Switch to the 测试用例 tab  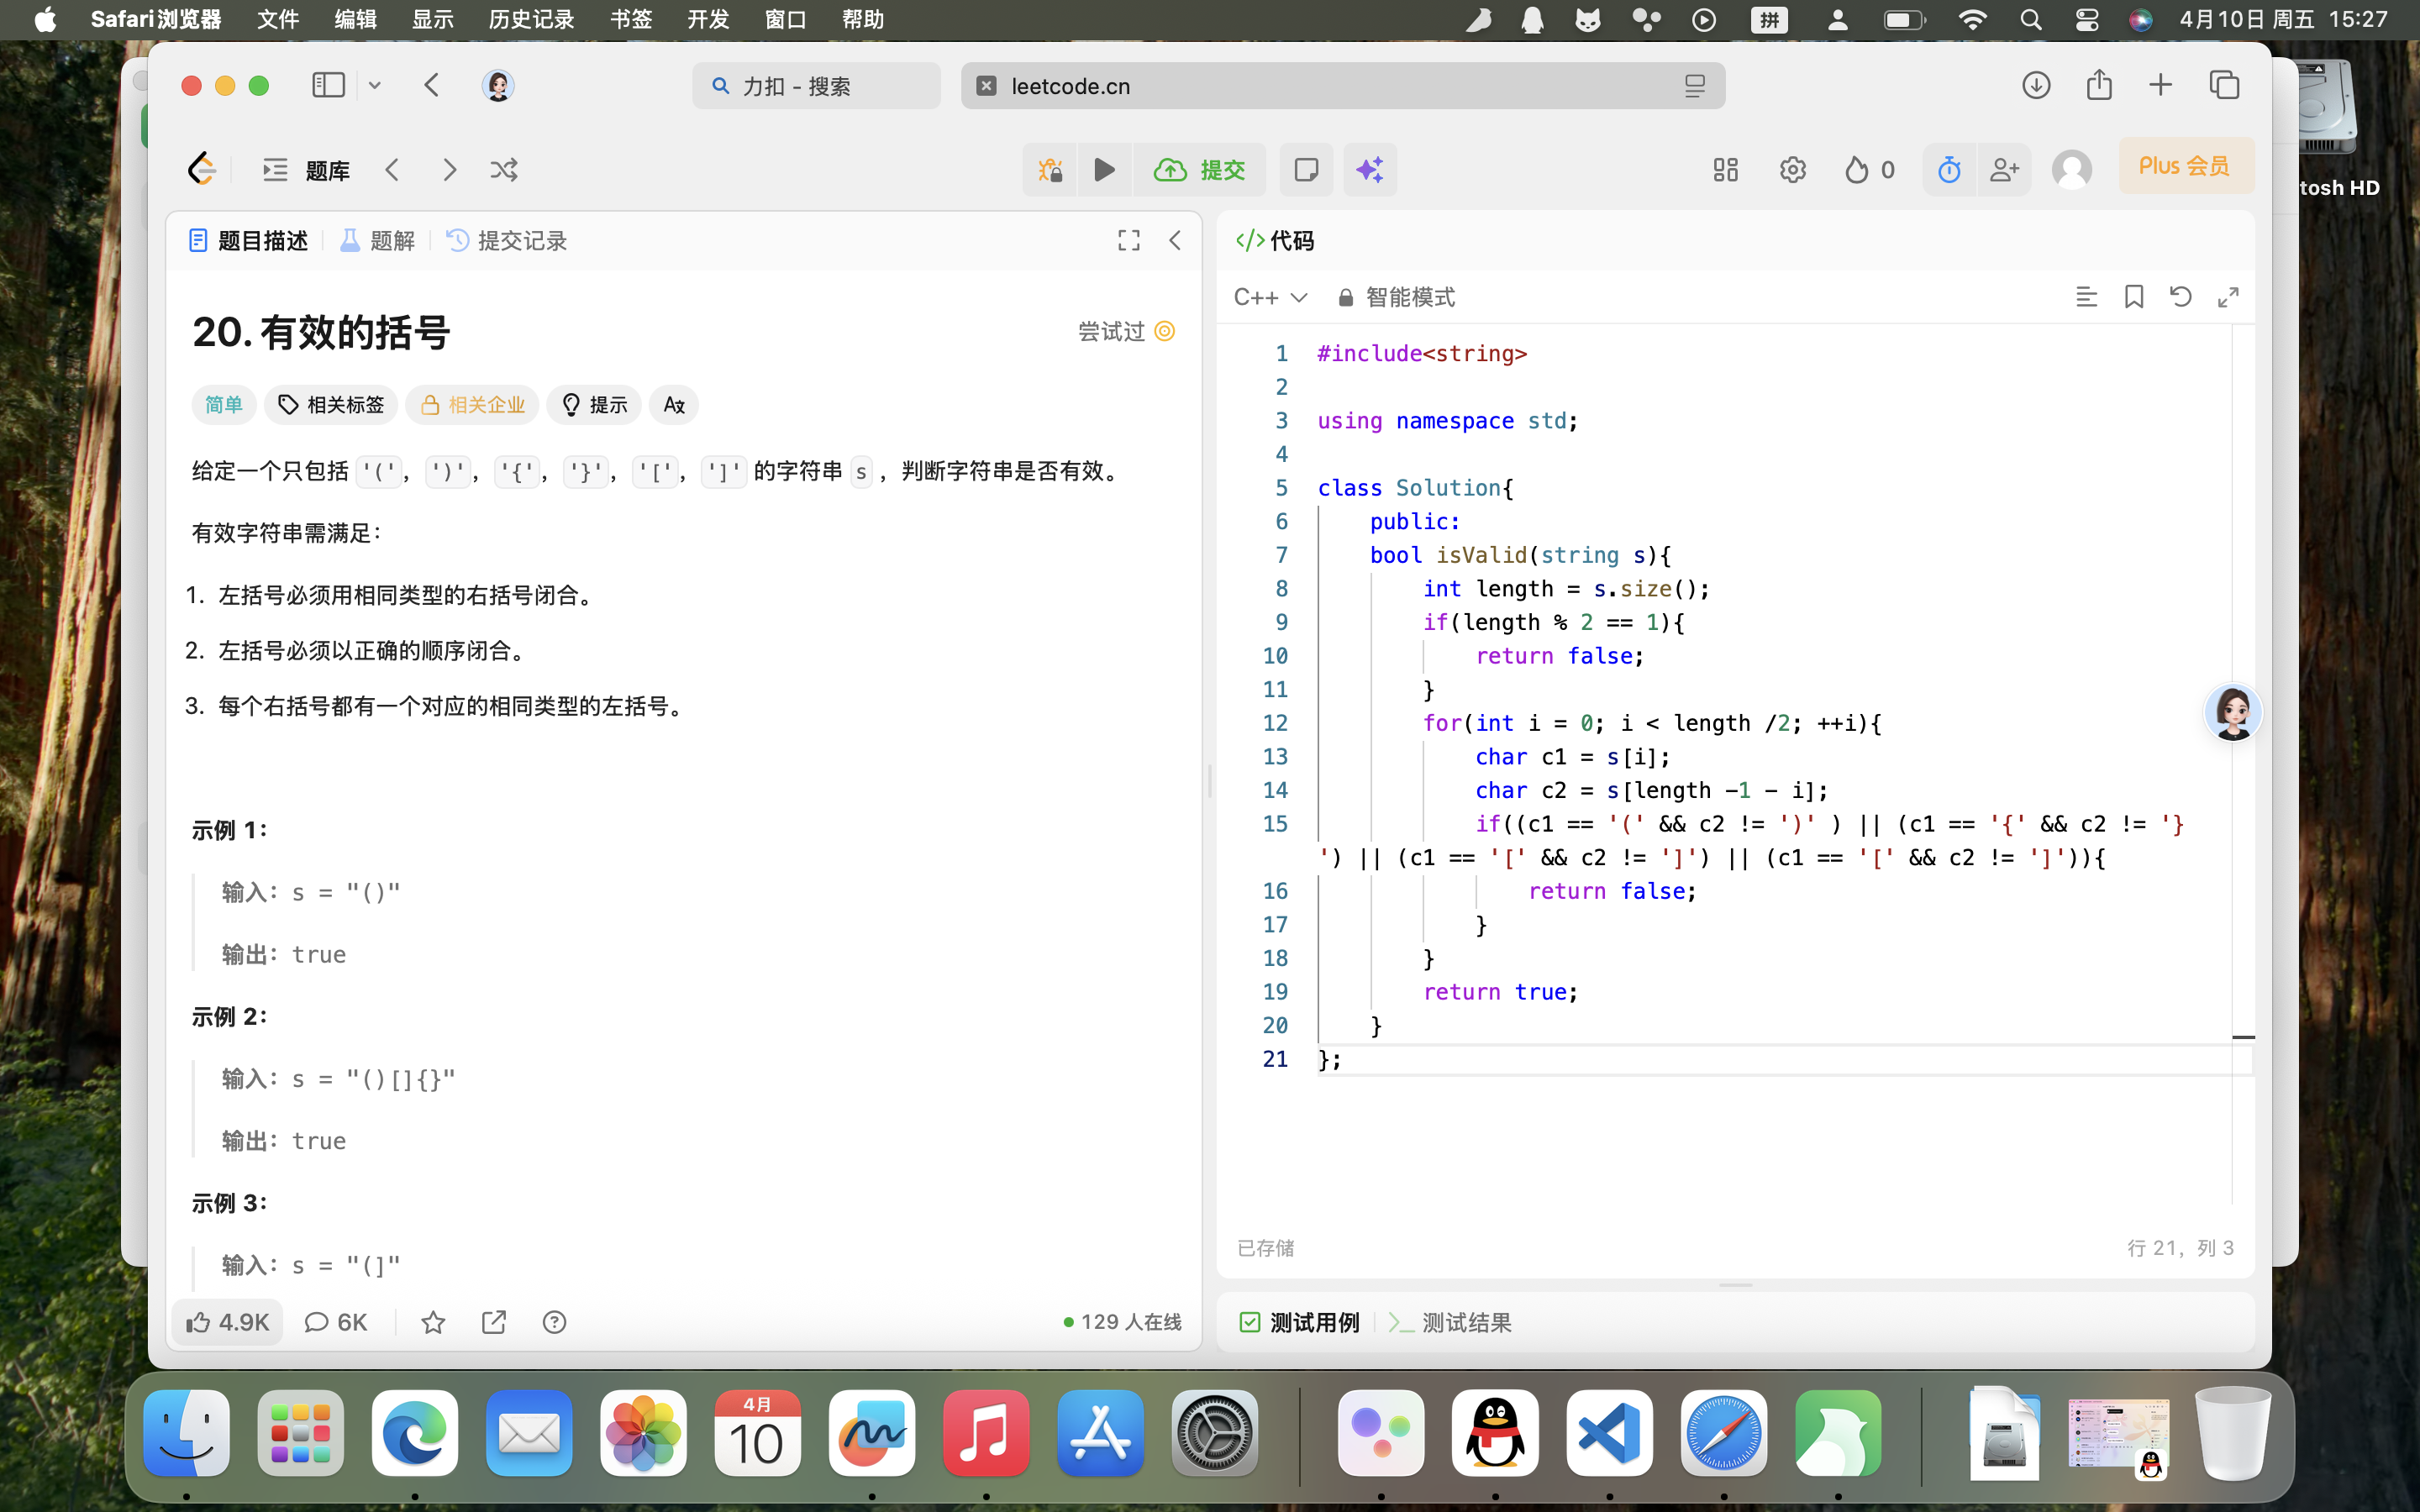coord(1299,1322)
